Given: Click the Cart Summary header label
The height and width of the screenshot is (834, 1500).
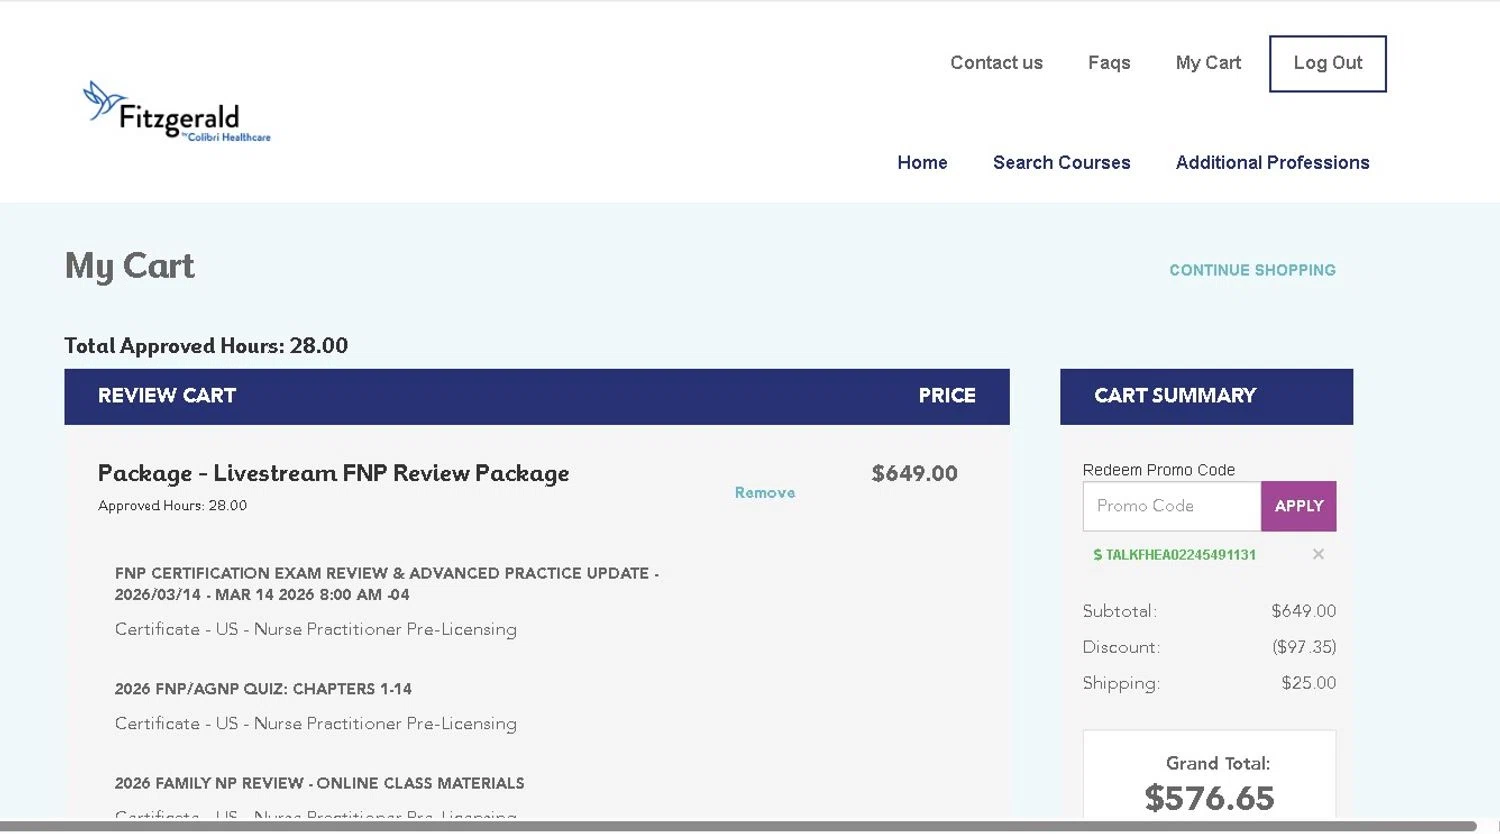Looking at the screenshot, I should click(1175, 396).
